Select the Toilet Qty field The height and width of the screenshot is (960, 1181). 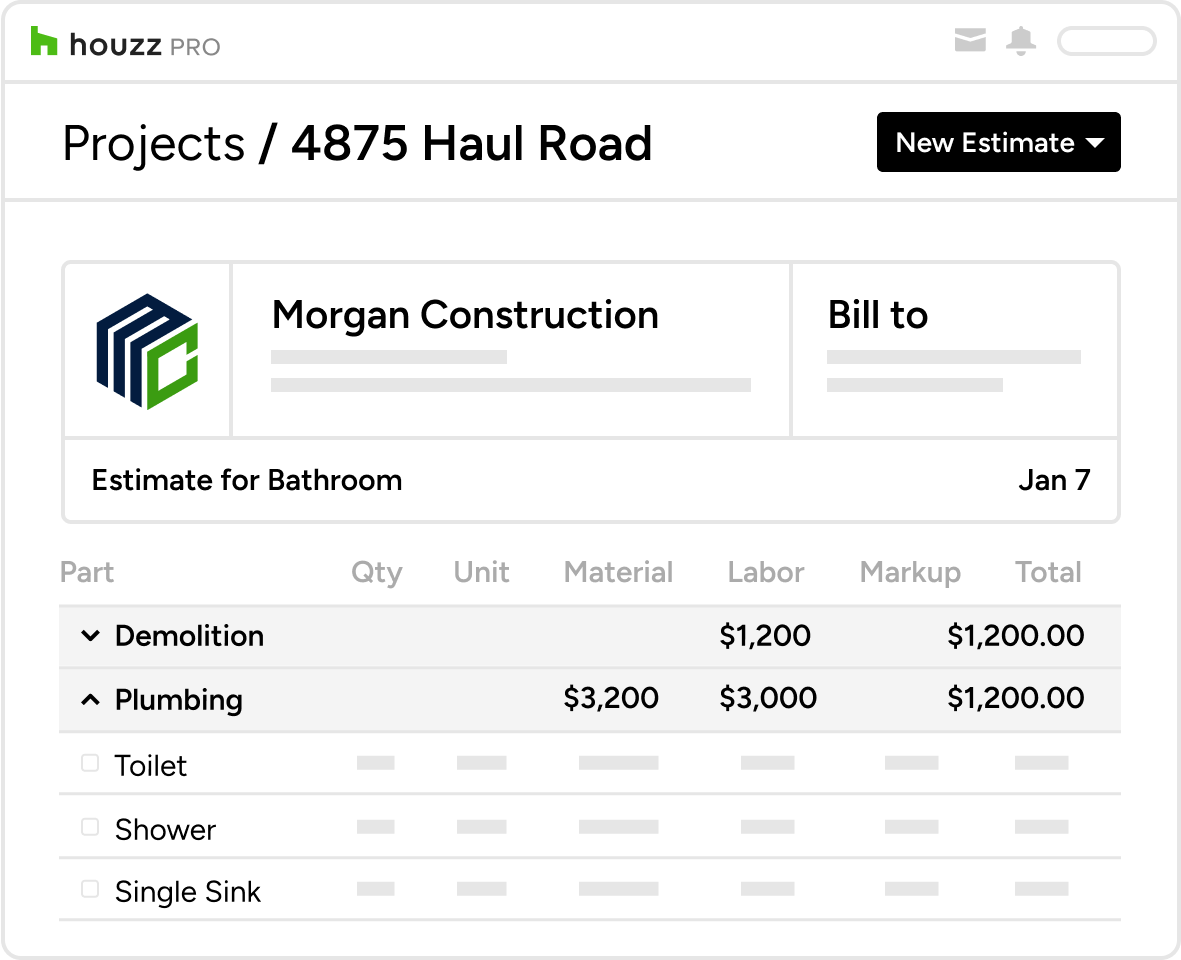[376, 761]
